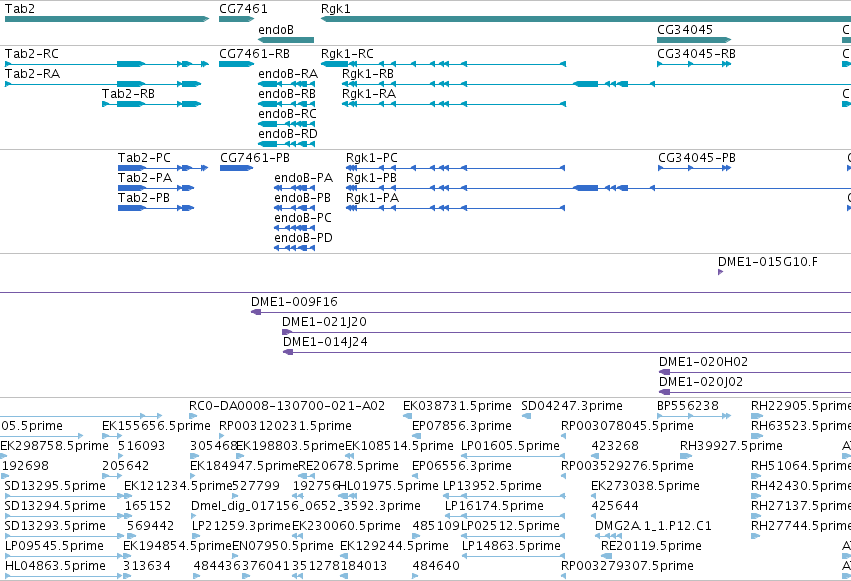
Task: Choose the Rgk1-RB transcript label
Action: pyautogui.click(x=368, y=74)
